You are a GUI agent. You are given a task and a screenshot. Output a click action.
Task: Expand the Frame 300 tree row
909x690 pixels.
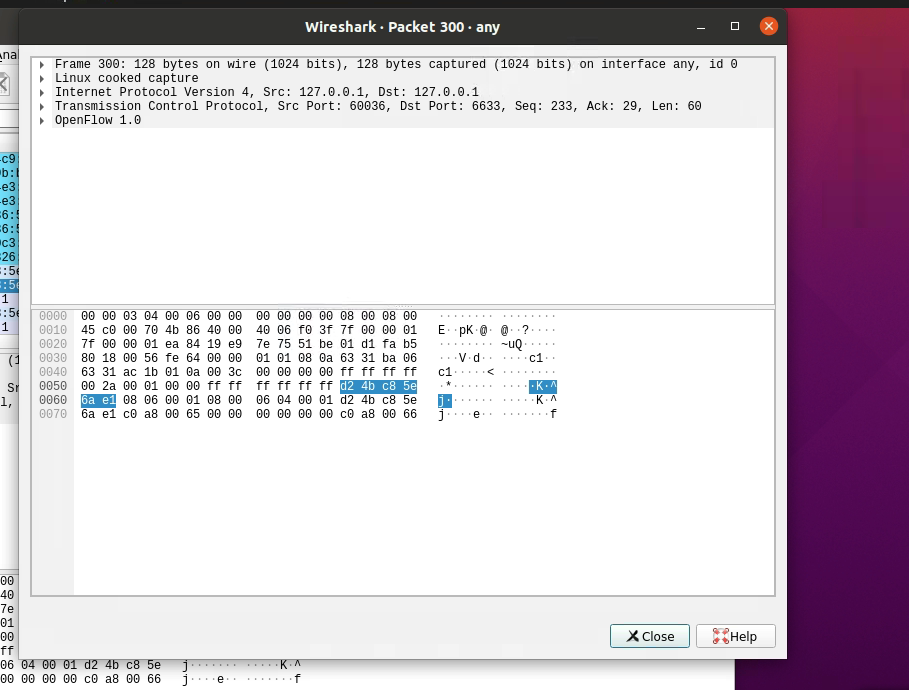pyautogui.click(x=42, y=64)
